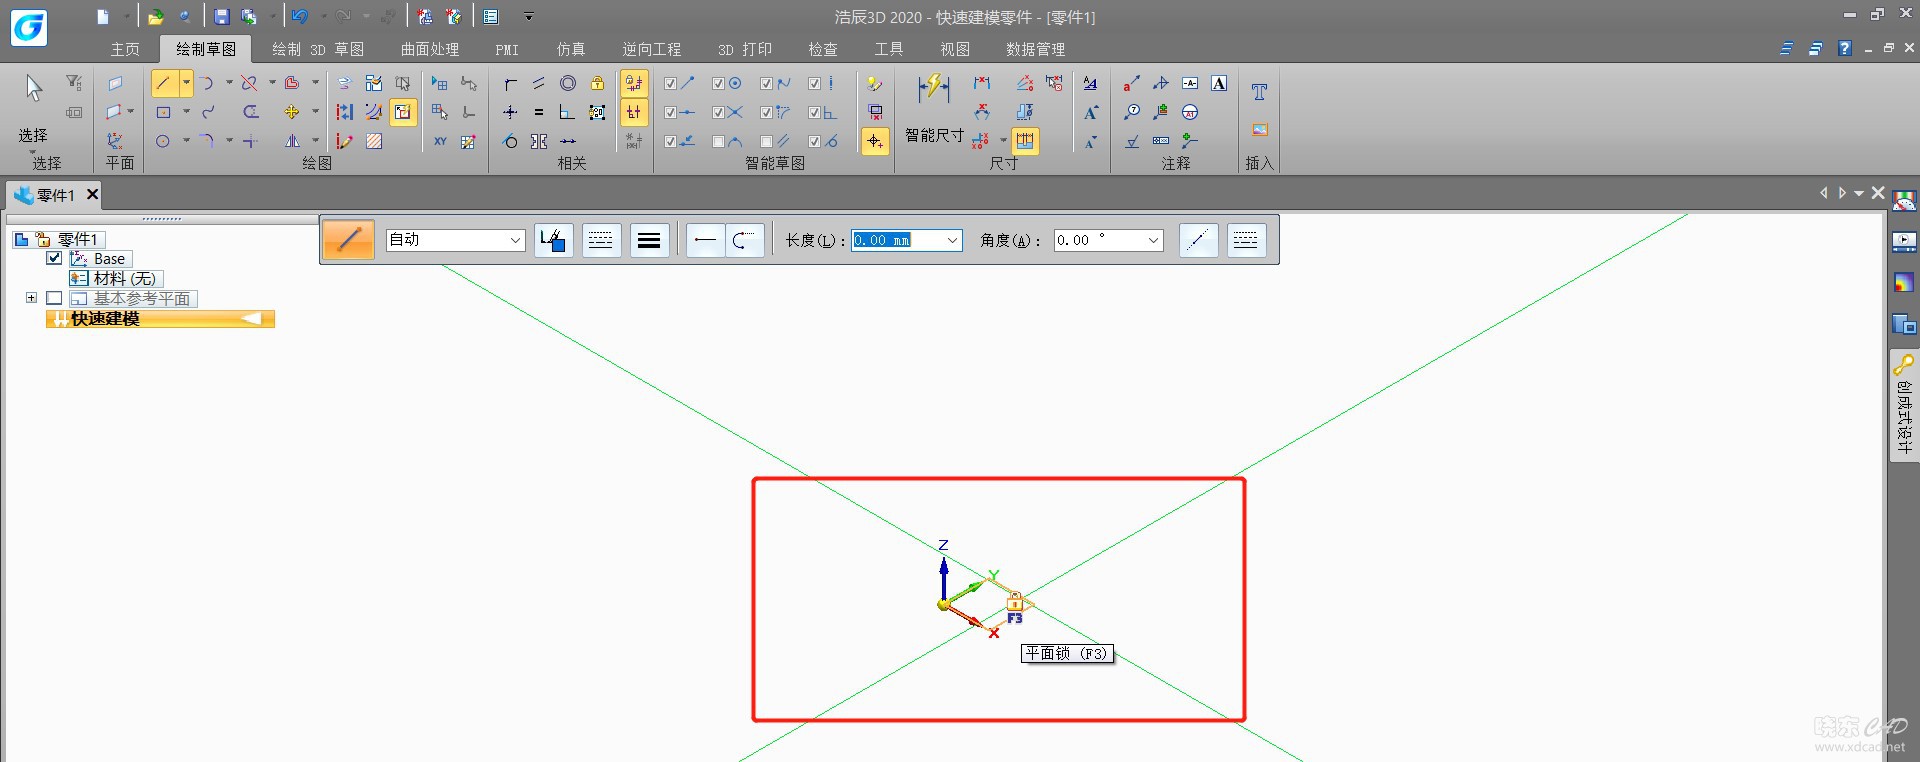
Task: Click the Equal relation icon
Action: 539,112
